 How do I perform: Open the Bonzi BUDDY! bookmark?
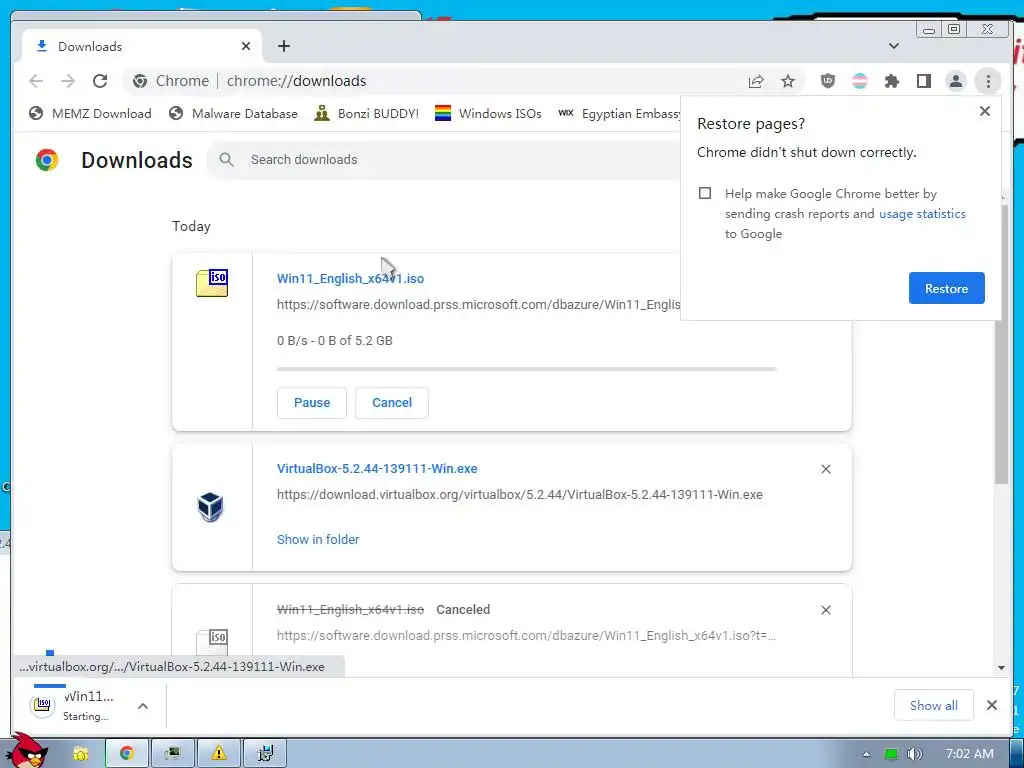click(x=366, y=114)
